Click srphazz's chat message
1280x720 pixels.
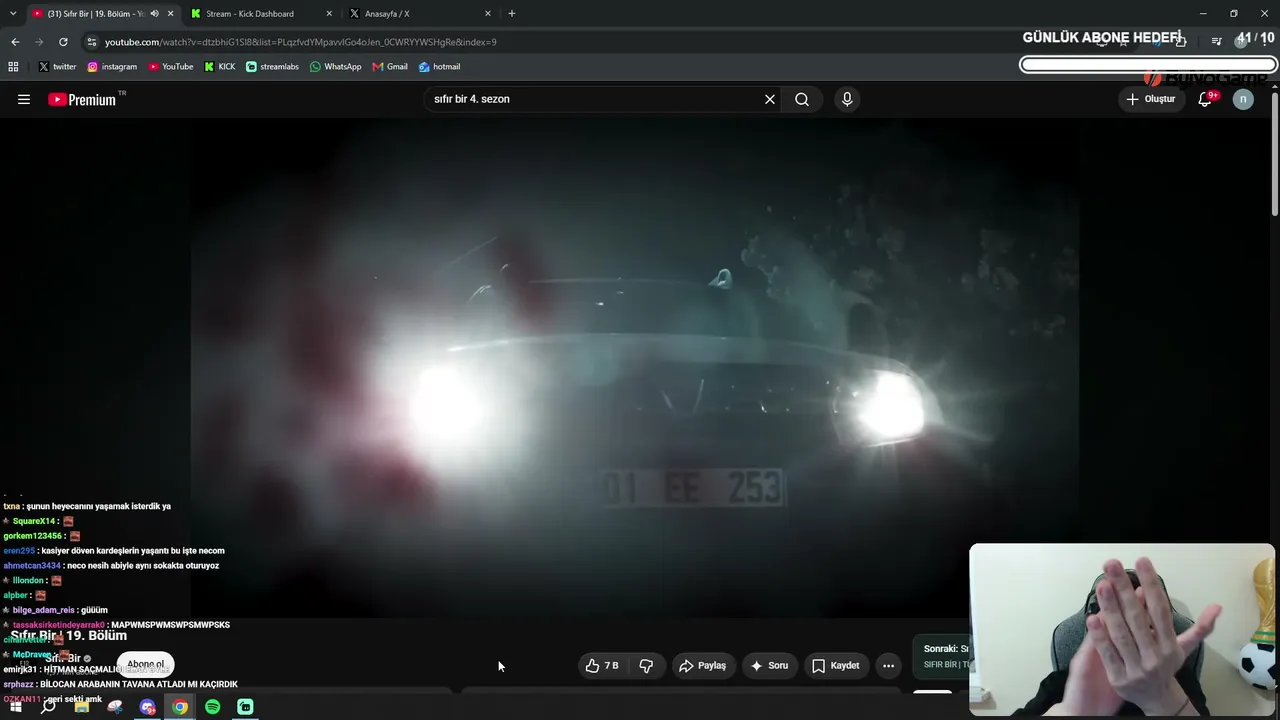[120, 685]
